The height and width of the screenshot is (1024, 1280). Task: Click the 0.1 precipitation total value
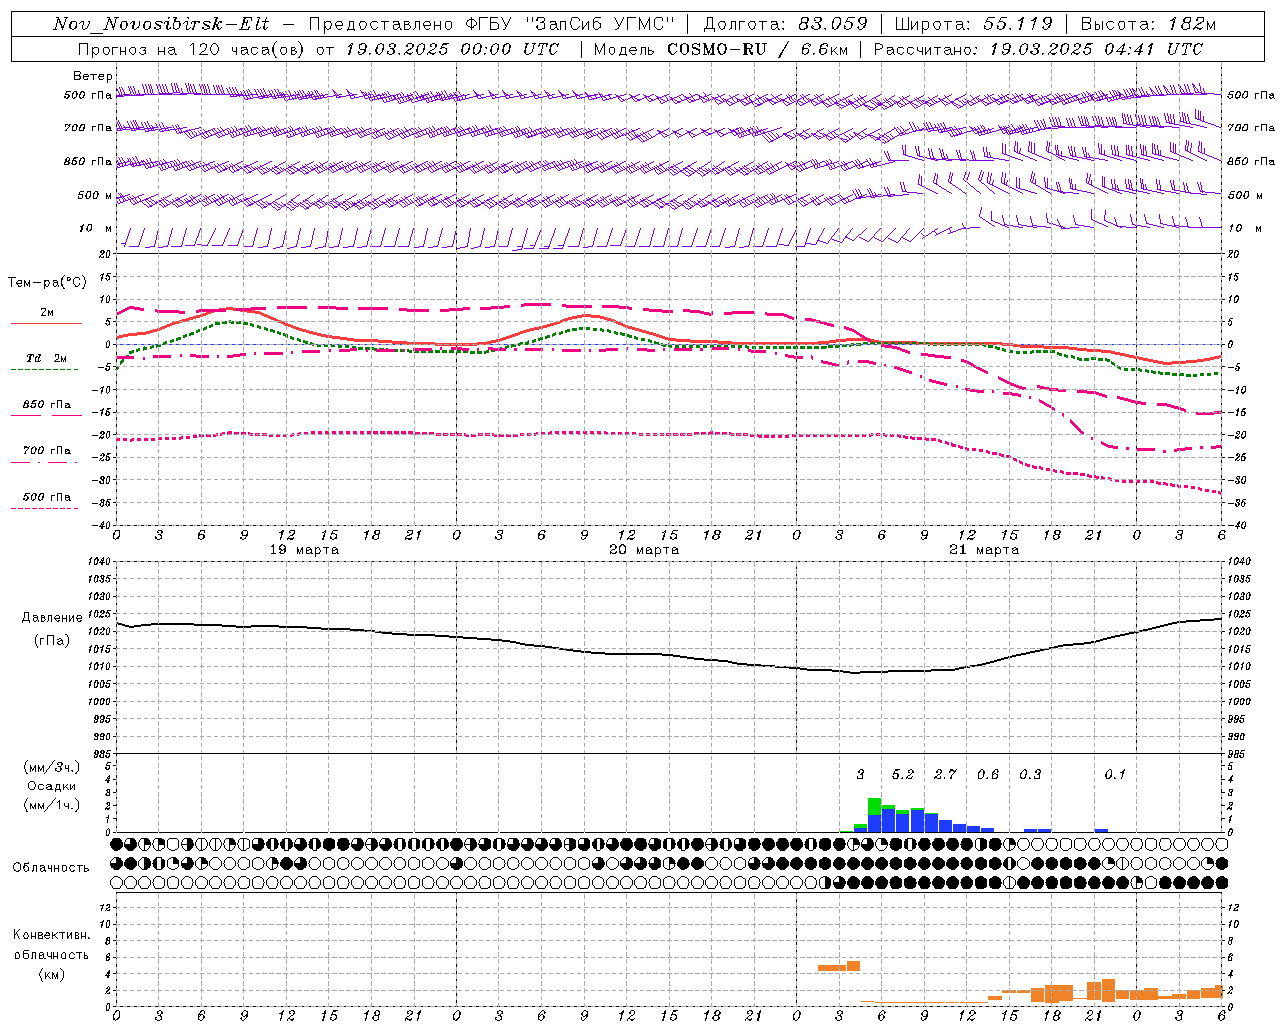pyautogui.click(x=1115, y=775)
